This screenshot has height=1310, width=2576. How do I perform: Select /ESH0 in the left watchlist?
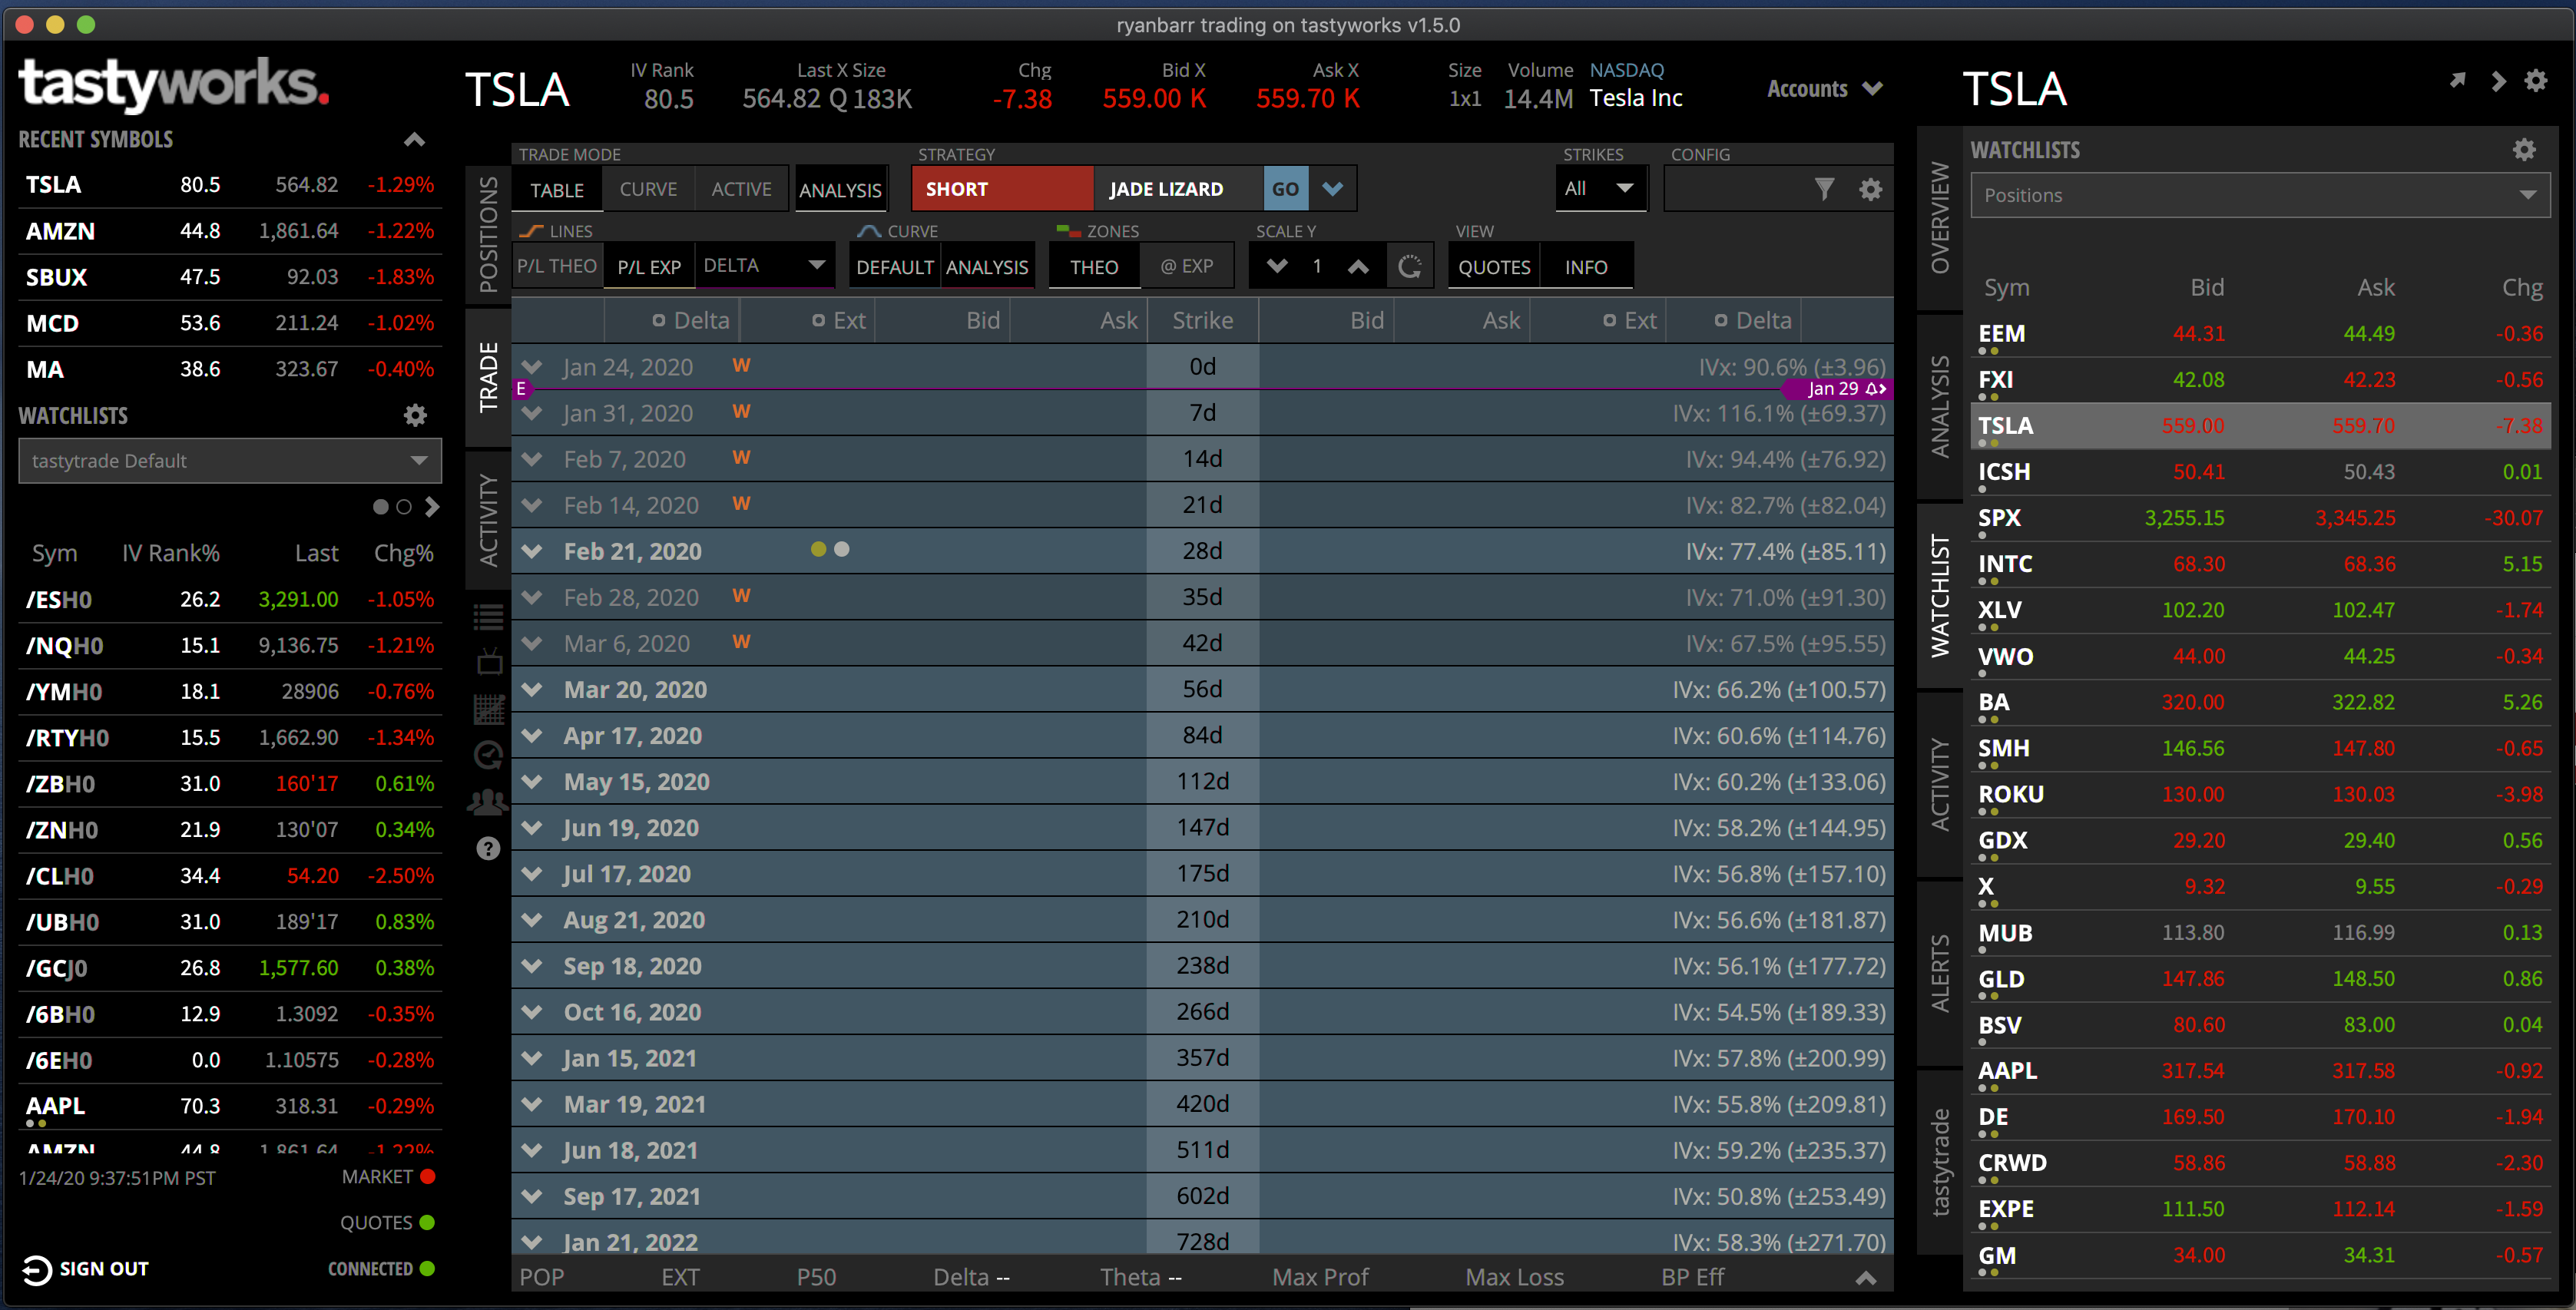pos(230,600)
